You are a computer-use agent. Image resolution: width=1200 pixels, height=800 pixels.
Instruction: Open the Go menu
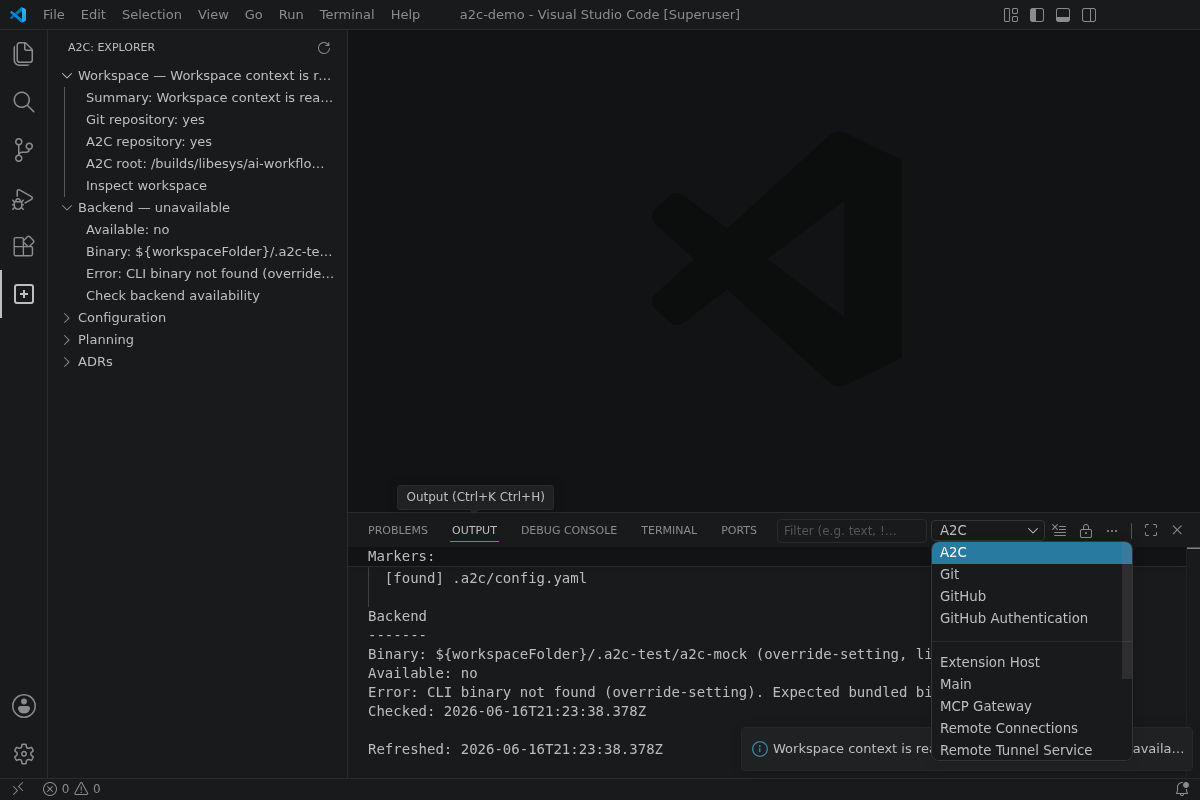(x=254, y=15)
